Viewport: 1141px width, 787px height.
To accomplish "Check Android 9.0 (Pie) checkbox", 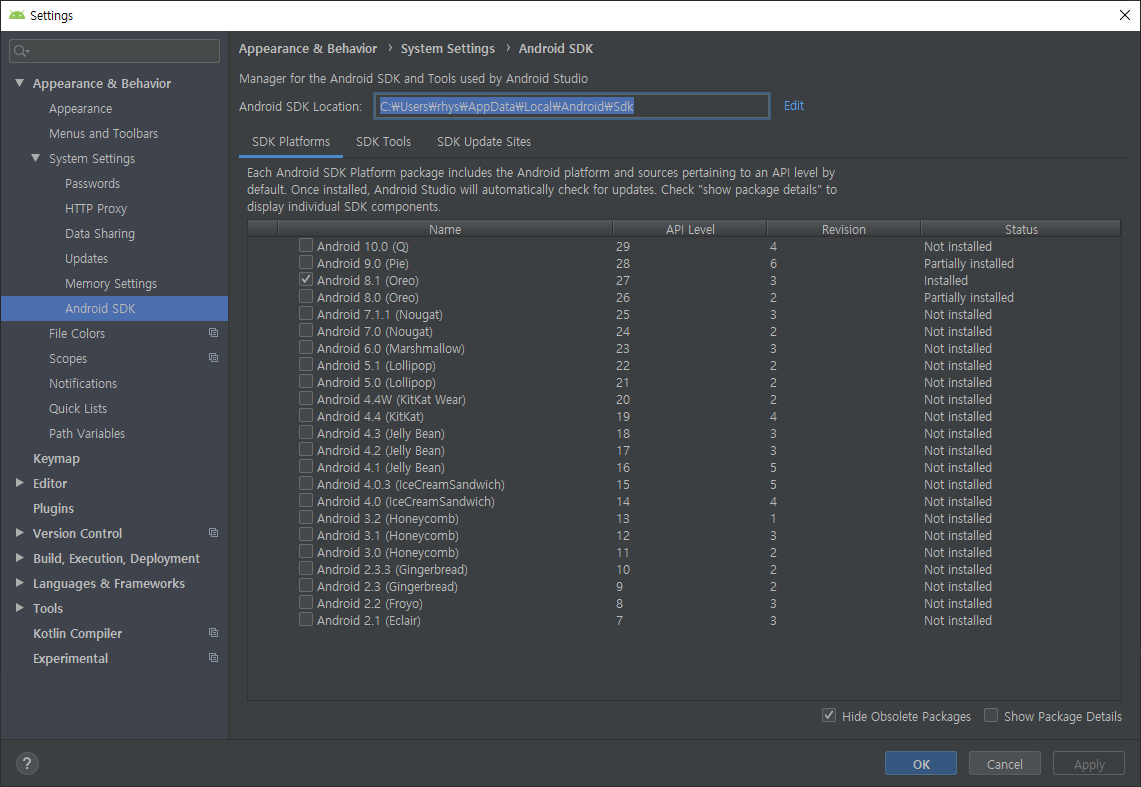I will pos(306,263).
